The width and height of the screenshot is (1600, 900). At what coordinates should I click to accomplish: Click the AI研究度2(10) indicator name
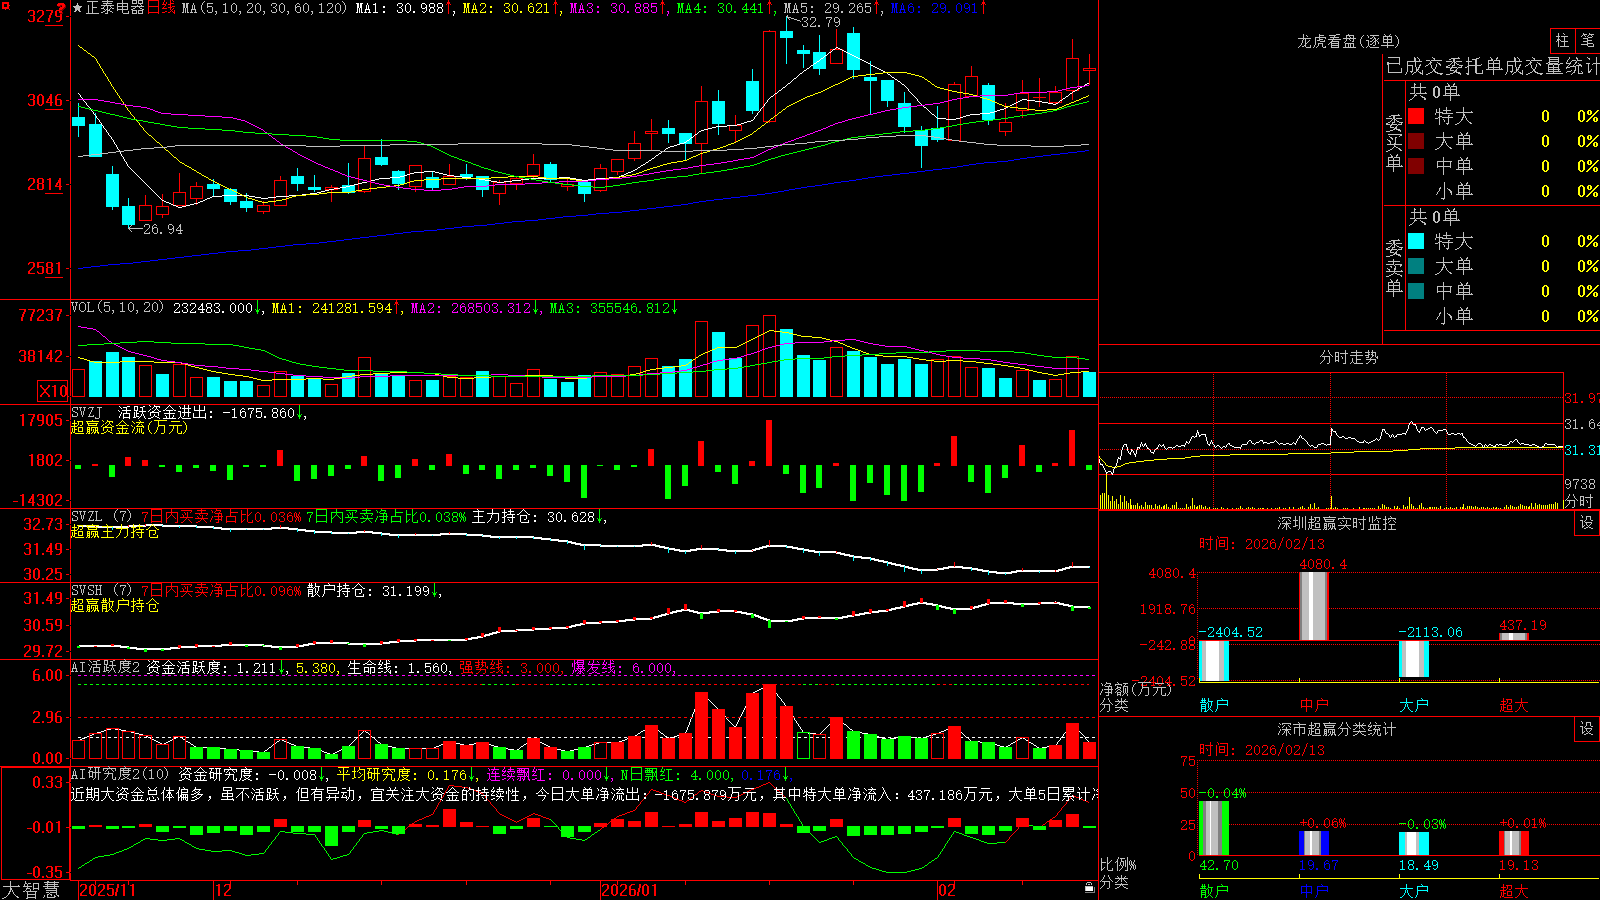coord(120,774)
